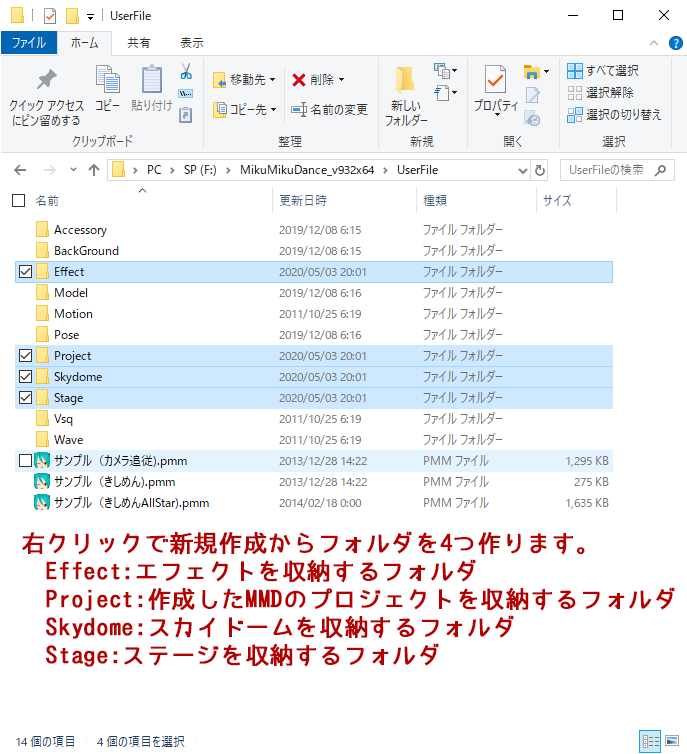Sort by 更新日時 column header
This screenshot has width=687, height=754.
(x=344, y=201)
